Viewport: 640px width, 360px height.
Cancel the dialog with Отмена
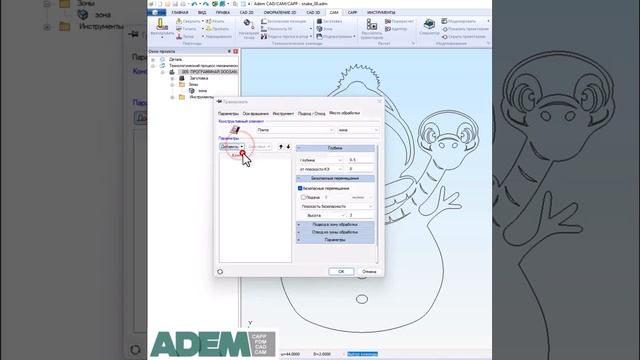[369, 271]
